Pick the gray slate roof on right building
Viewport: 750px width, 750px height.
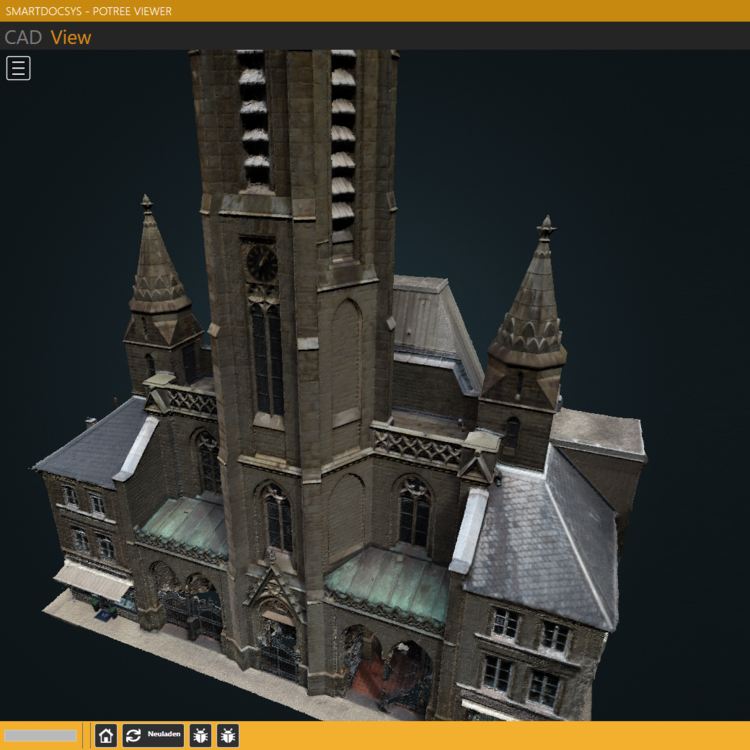(x=545, y=540)
